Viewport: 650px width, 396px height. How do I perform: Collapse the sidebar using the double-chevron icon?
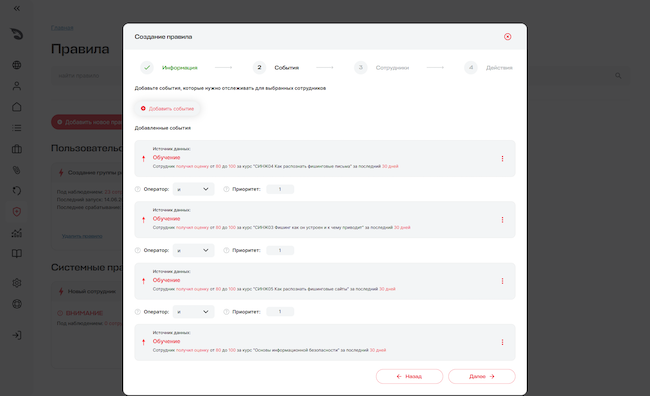click(17, 8)
